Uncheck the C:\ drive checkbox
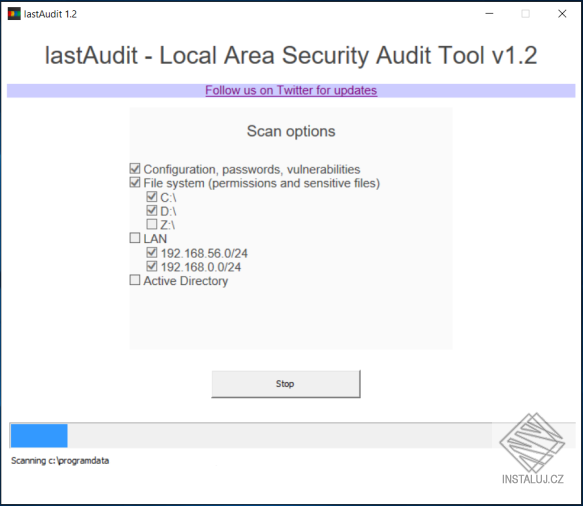This screenshot has height=506, width=583. click(x=152, y=197)
